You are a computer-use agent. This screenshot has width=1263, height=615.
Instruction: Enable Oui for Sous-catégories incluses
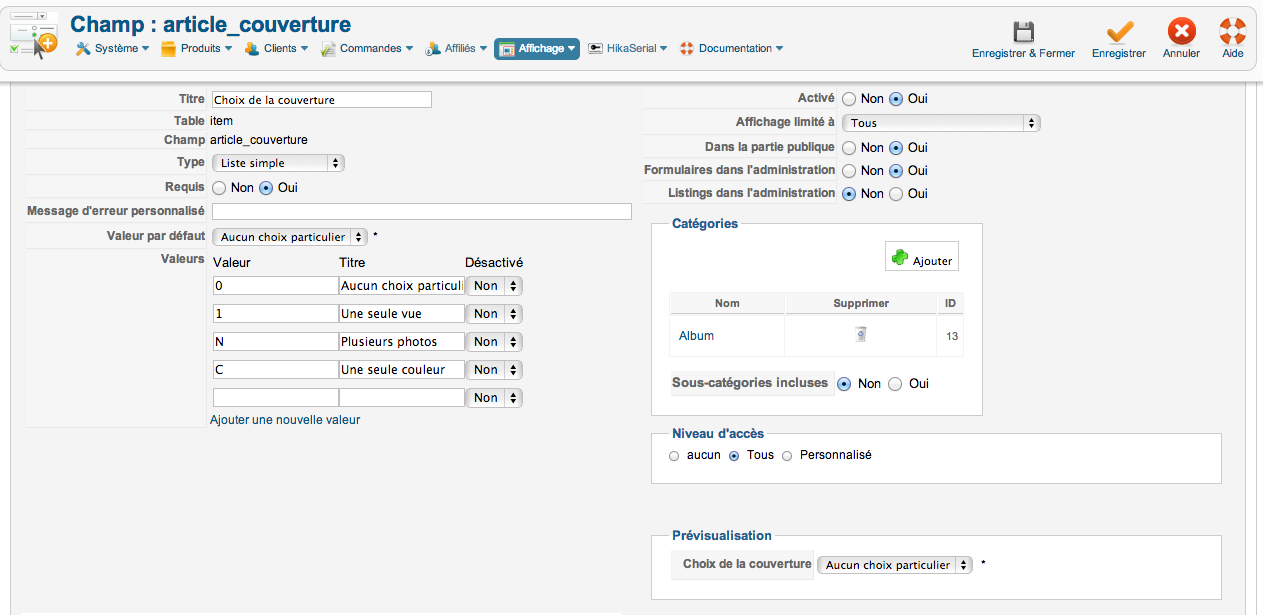pyautogui.click(x=895, y=384)
